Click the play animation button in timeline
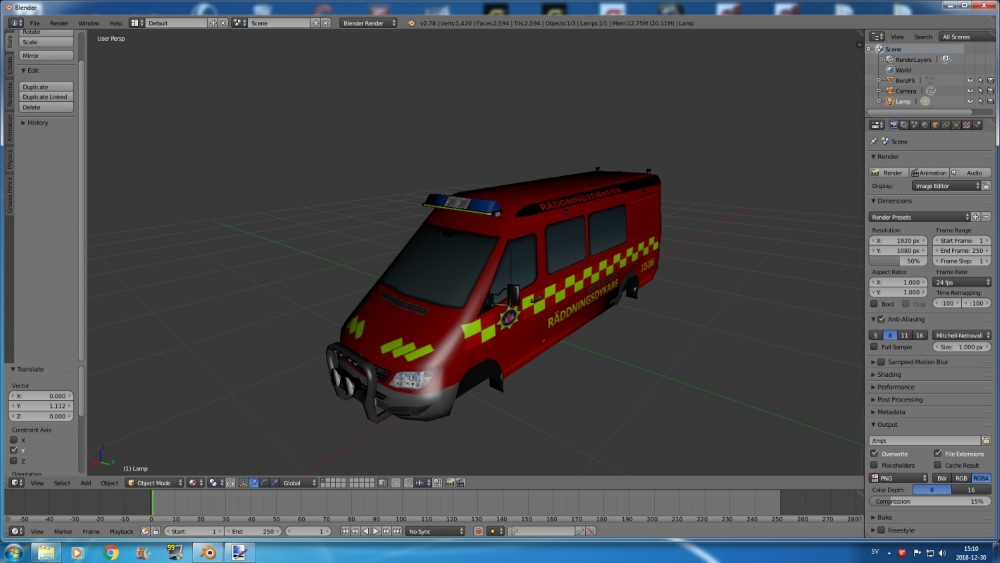 point(376,531)
